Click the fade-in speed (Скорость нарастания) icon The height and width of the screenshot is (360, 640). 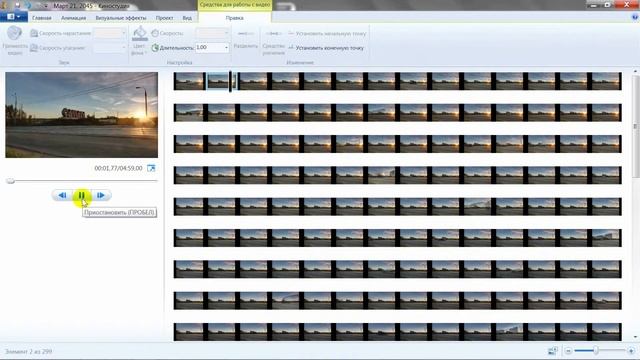coord(34,33)
